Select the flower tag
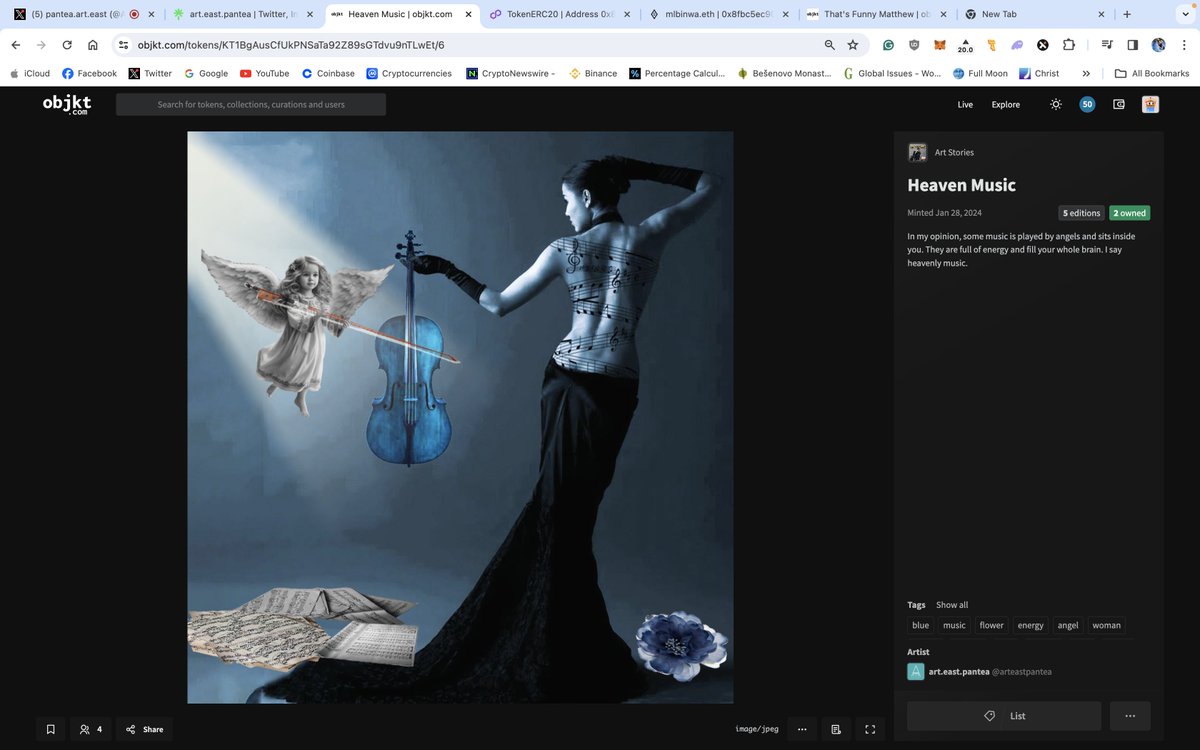 click(x=991, y=625)
